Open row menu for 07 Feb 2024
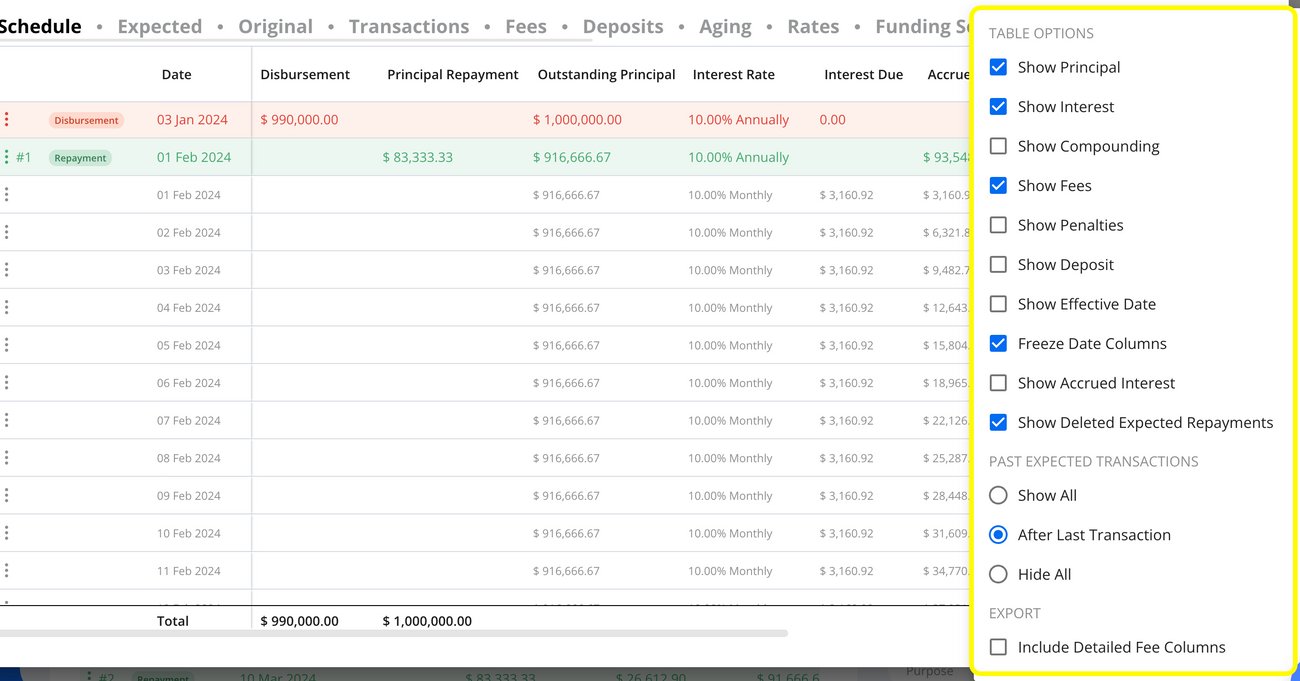 pyautogui.click(x=7, y=420)
